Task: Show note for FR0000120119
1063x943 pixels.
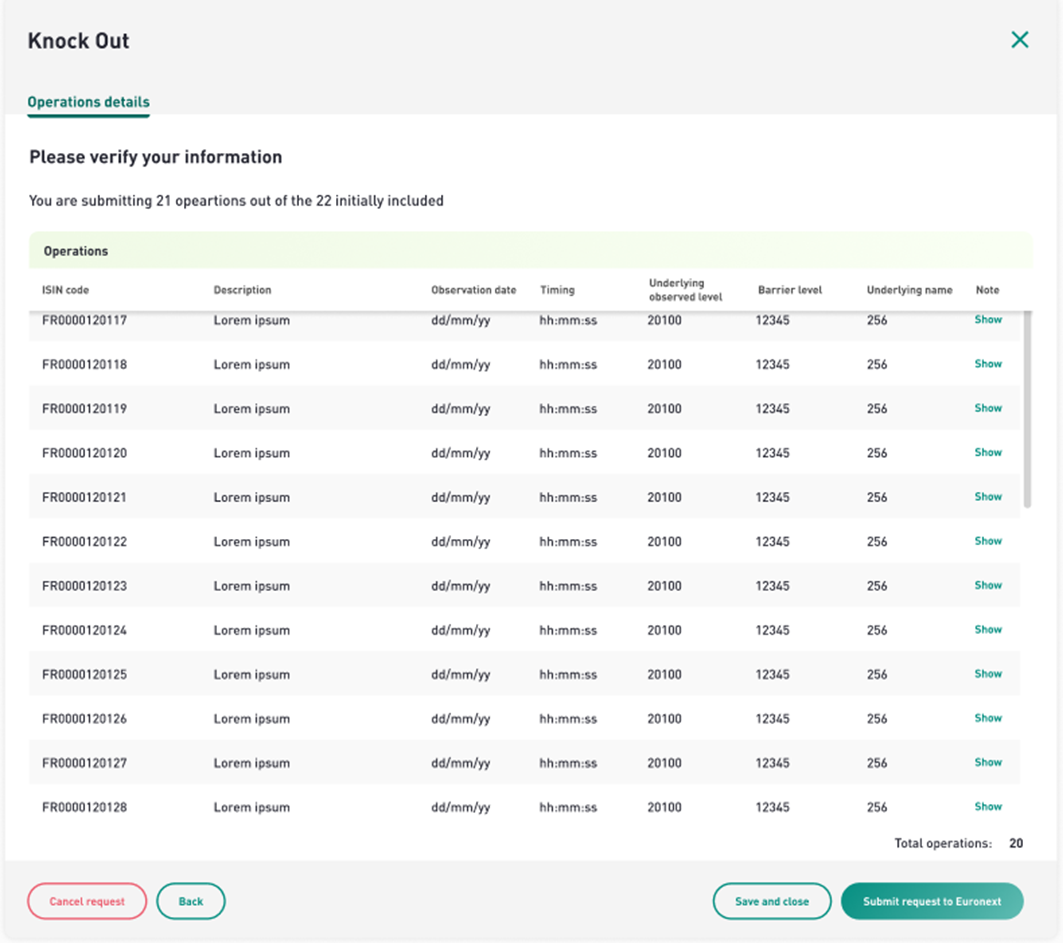Action: (x=988, y=408)
